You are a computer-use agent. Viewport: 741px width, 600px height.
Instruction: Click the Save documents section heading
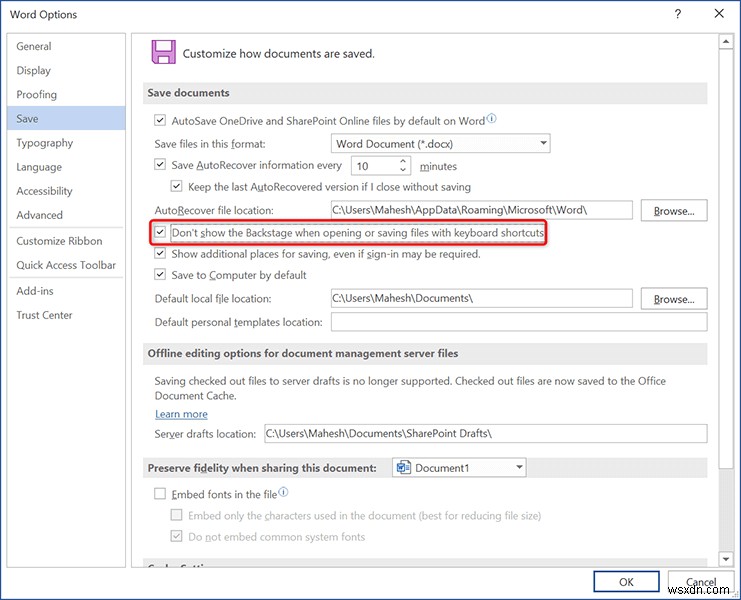click(188, 93)
